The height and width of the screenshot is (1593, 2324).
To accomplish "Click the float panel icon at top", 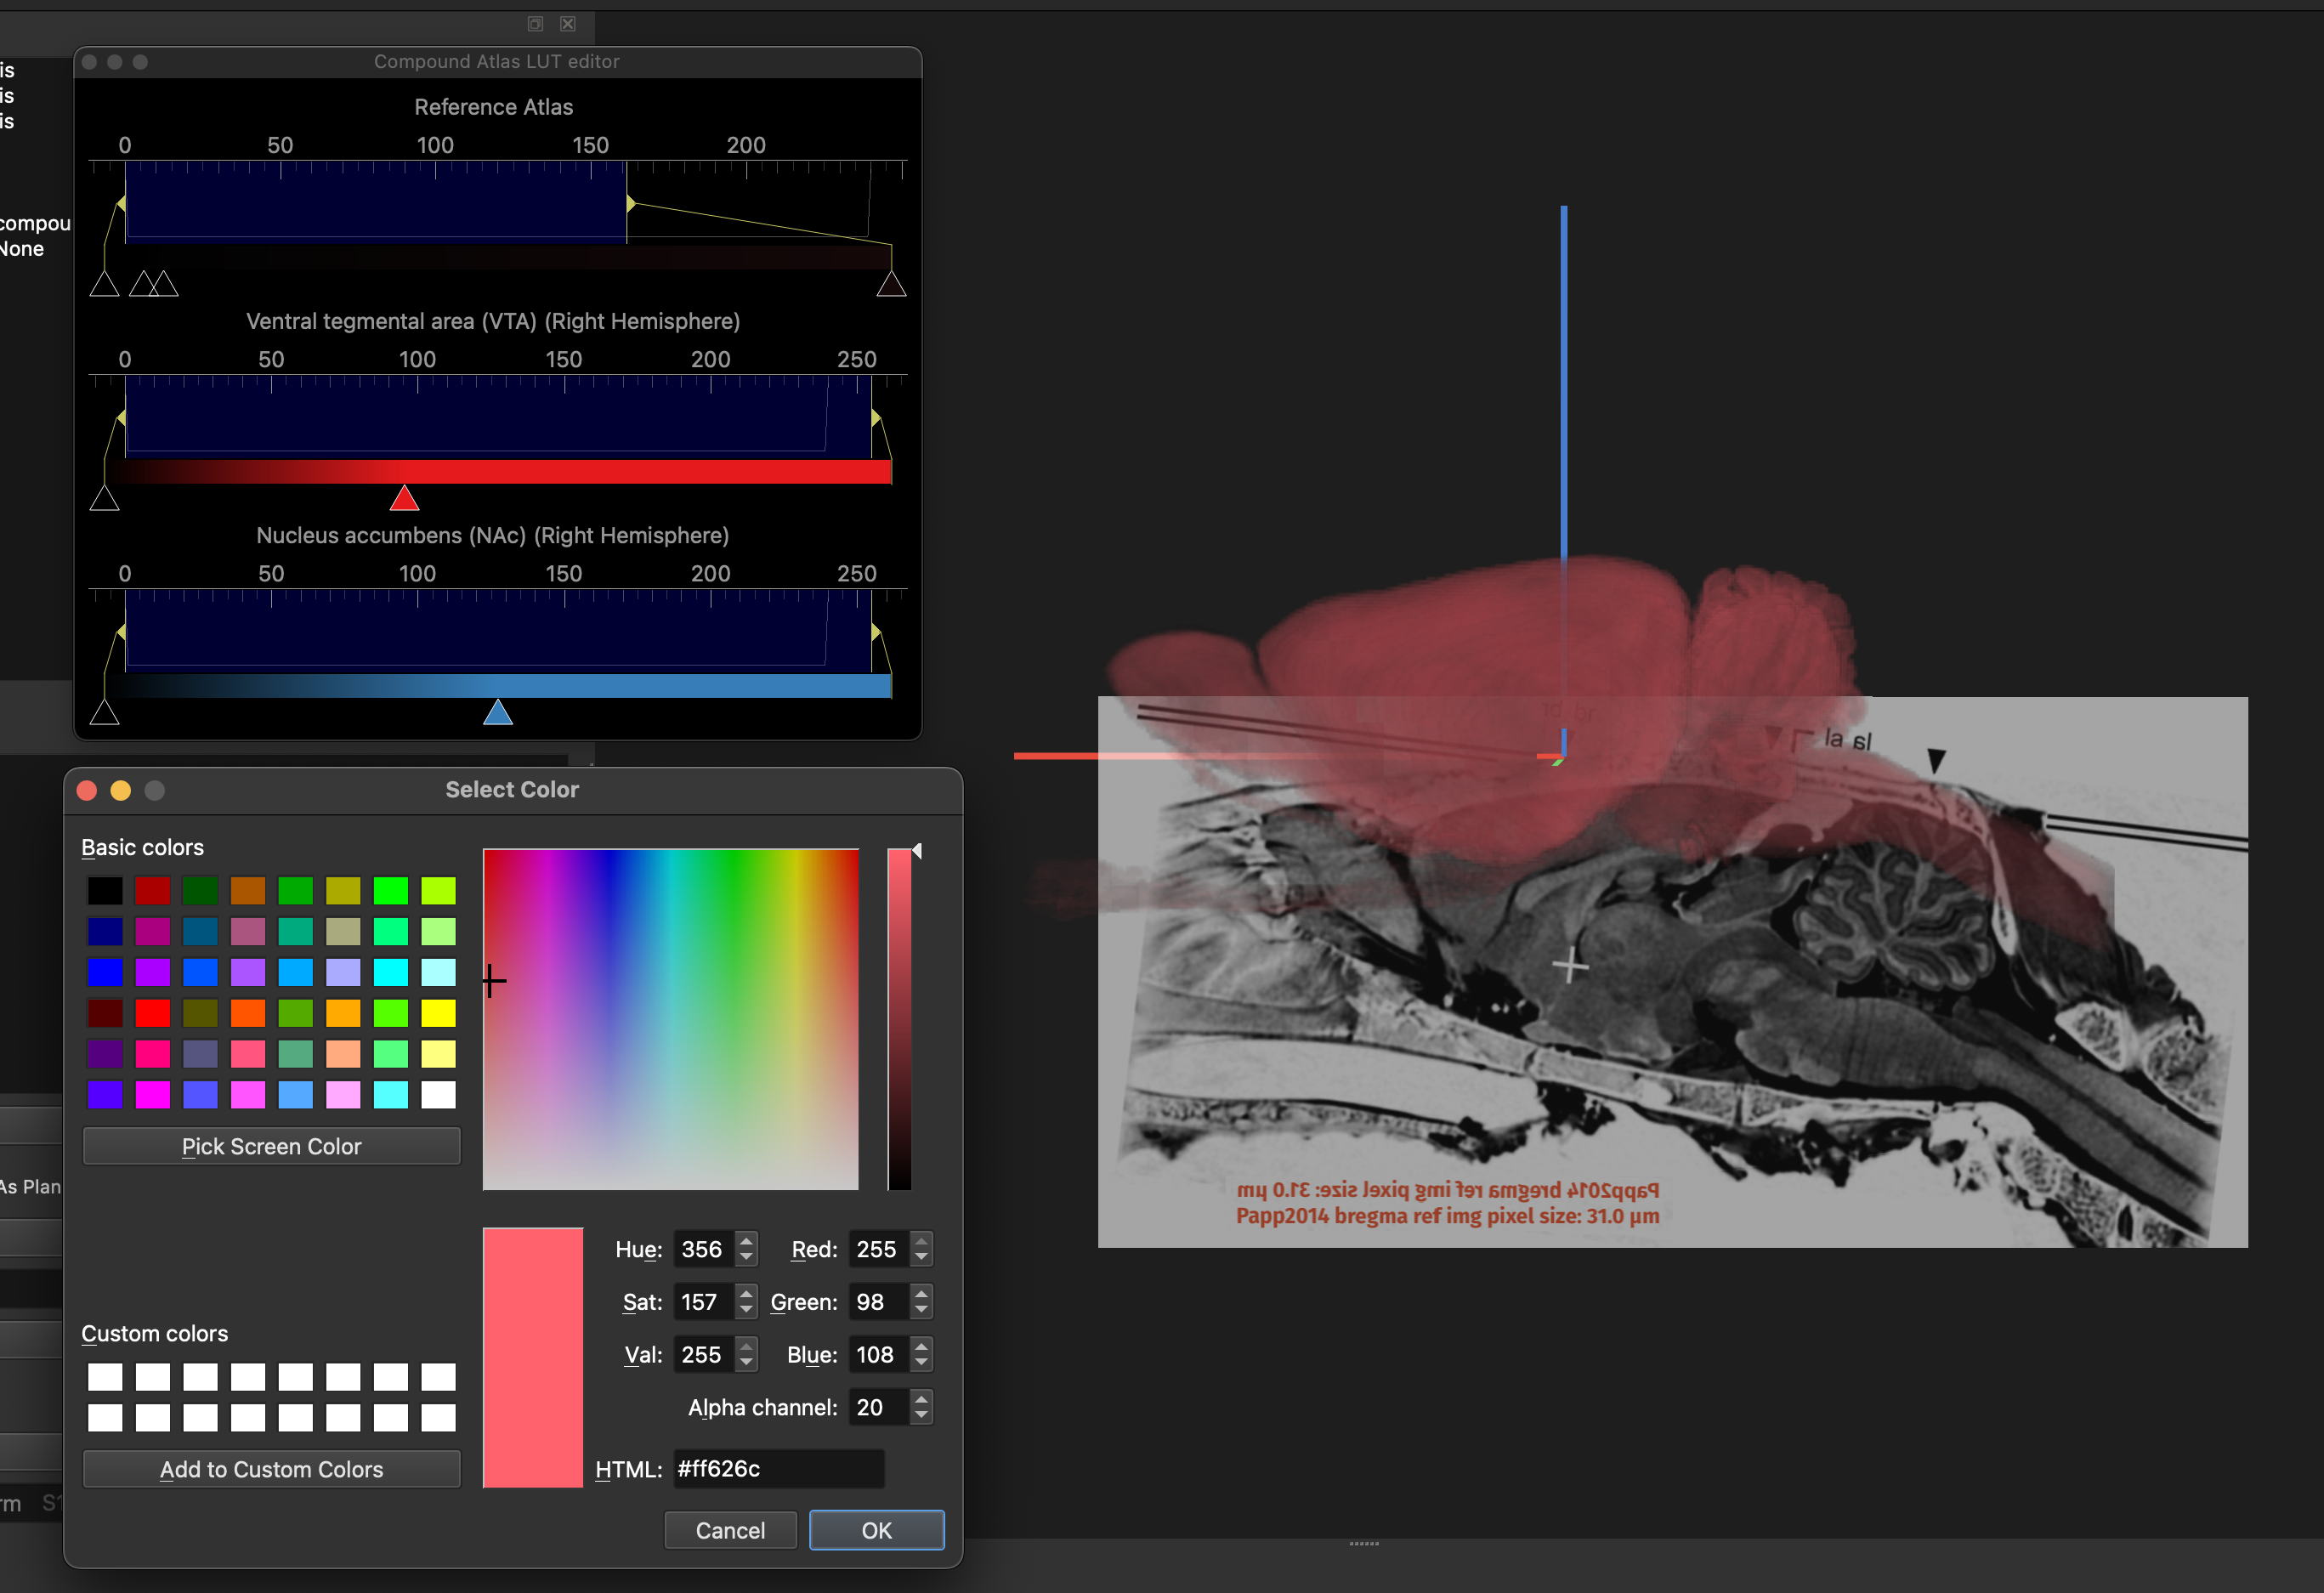I will pyautogui.click(x=535, y=23).
